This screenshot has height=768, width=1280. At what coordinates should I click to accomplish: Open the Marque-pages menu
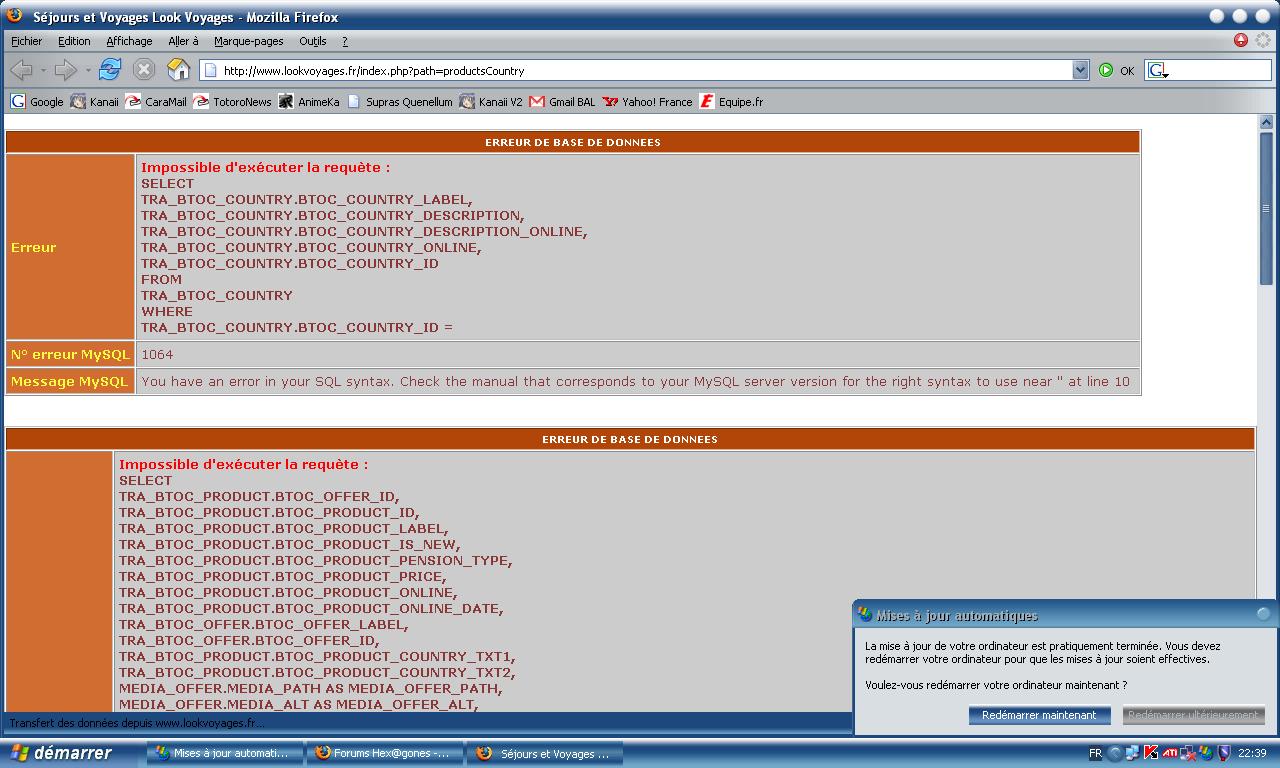(248, 41)
